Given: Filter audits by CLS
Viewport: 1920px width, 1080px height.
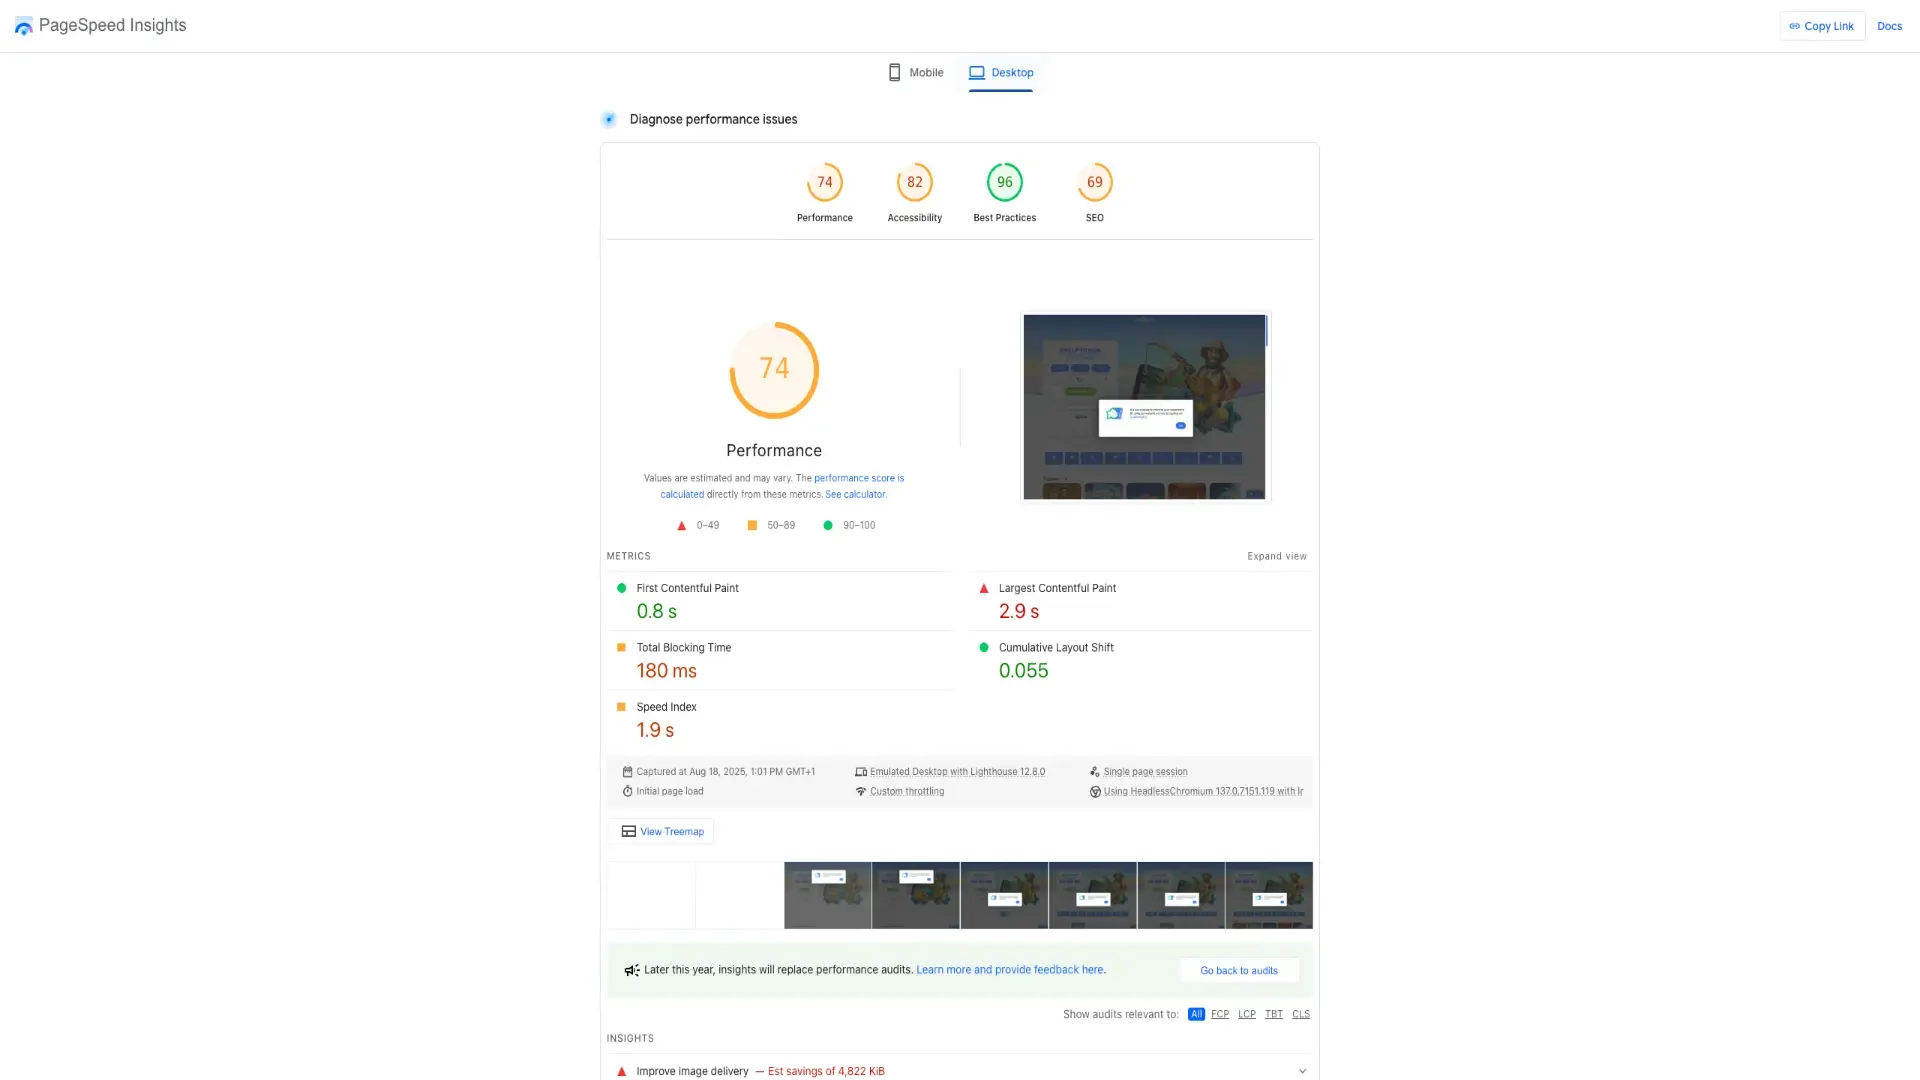Looking at the screenshot, I should pyautogui.click(x=1301, y=1014).
